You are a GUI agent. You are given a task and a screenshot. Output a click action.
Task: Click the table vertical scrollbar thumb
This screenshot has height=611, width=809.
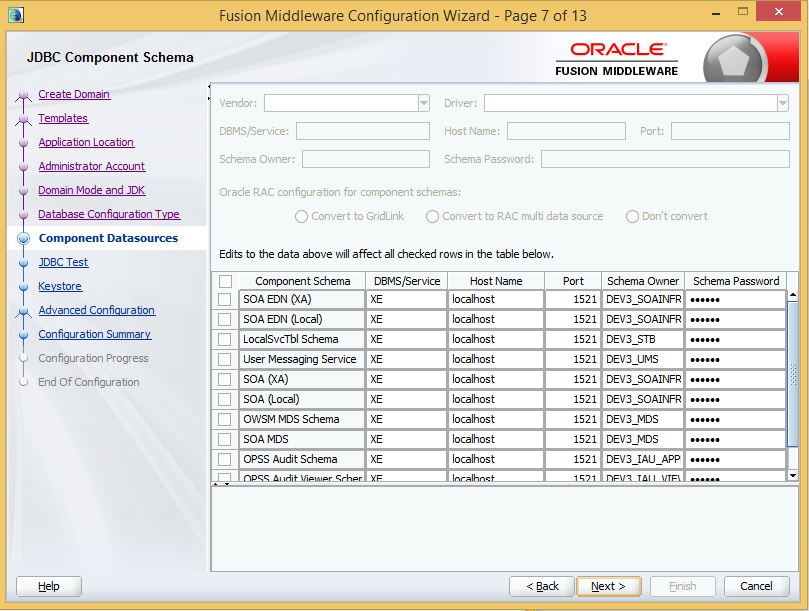click(x=793, y=374)
